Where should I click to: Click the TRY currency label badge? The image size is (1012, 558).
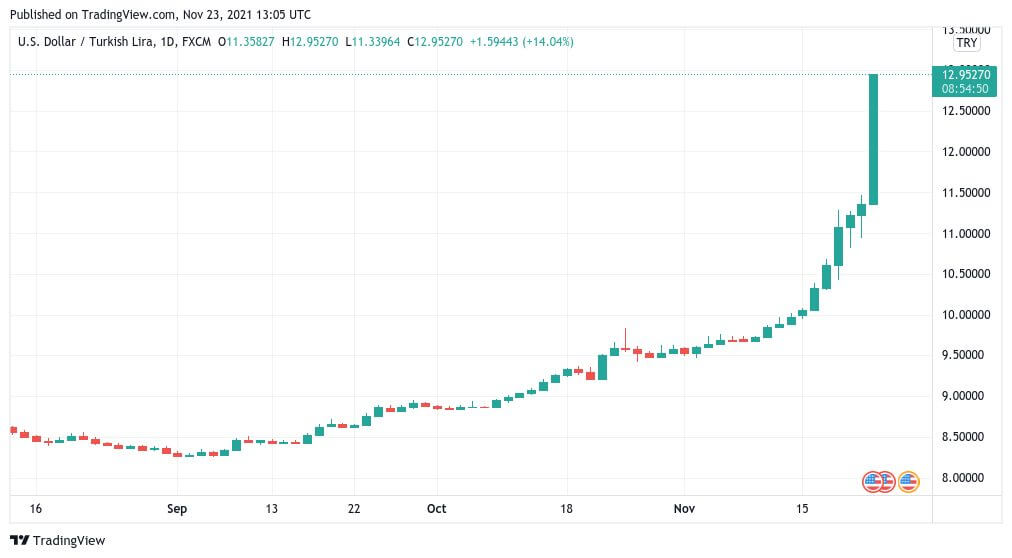[x=966, y=43]
